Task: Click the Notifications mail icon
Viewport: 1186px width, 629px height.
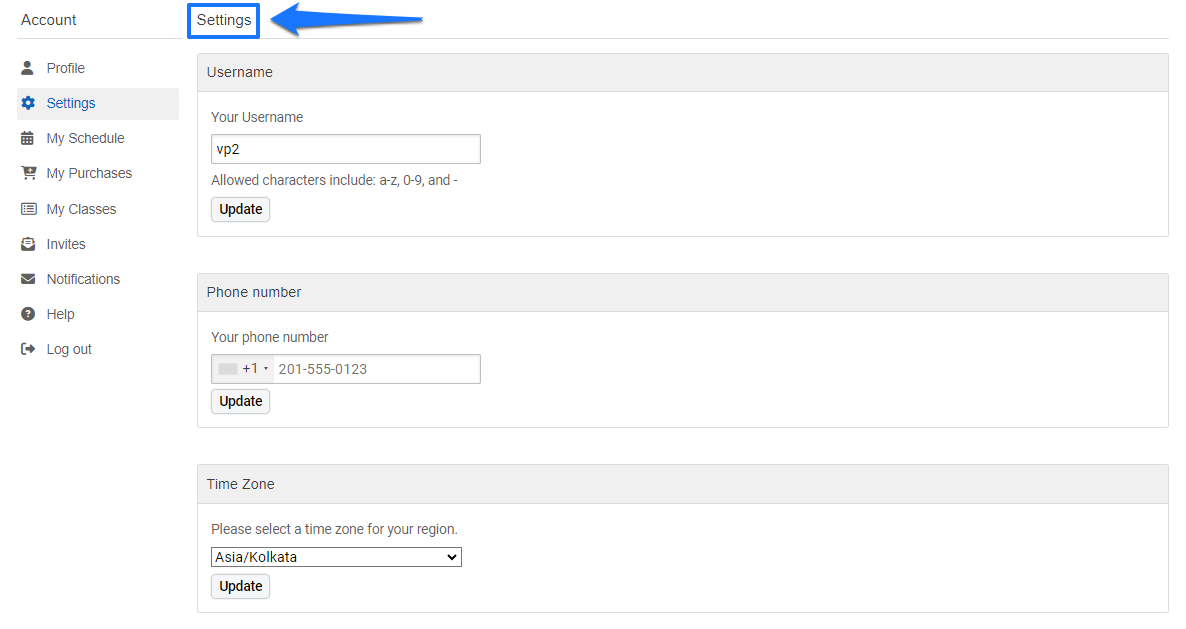Action: click(x=28, y=279)
